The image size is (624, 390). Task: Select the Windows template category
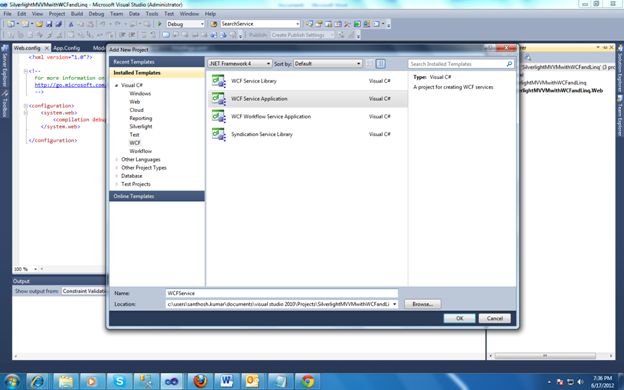(x=140, y=94)
